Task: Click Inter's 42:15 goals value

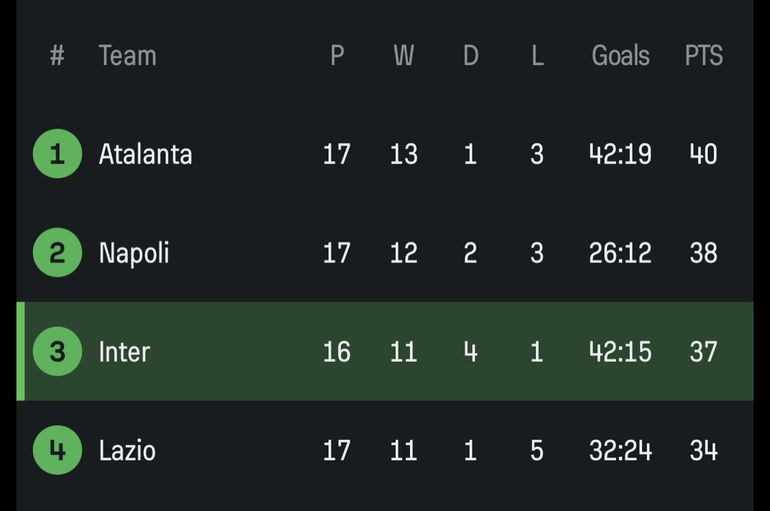Action: coord(620,352)
